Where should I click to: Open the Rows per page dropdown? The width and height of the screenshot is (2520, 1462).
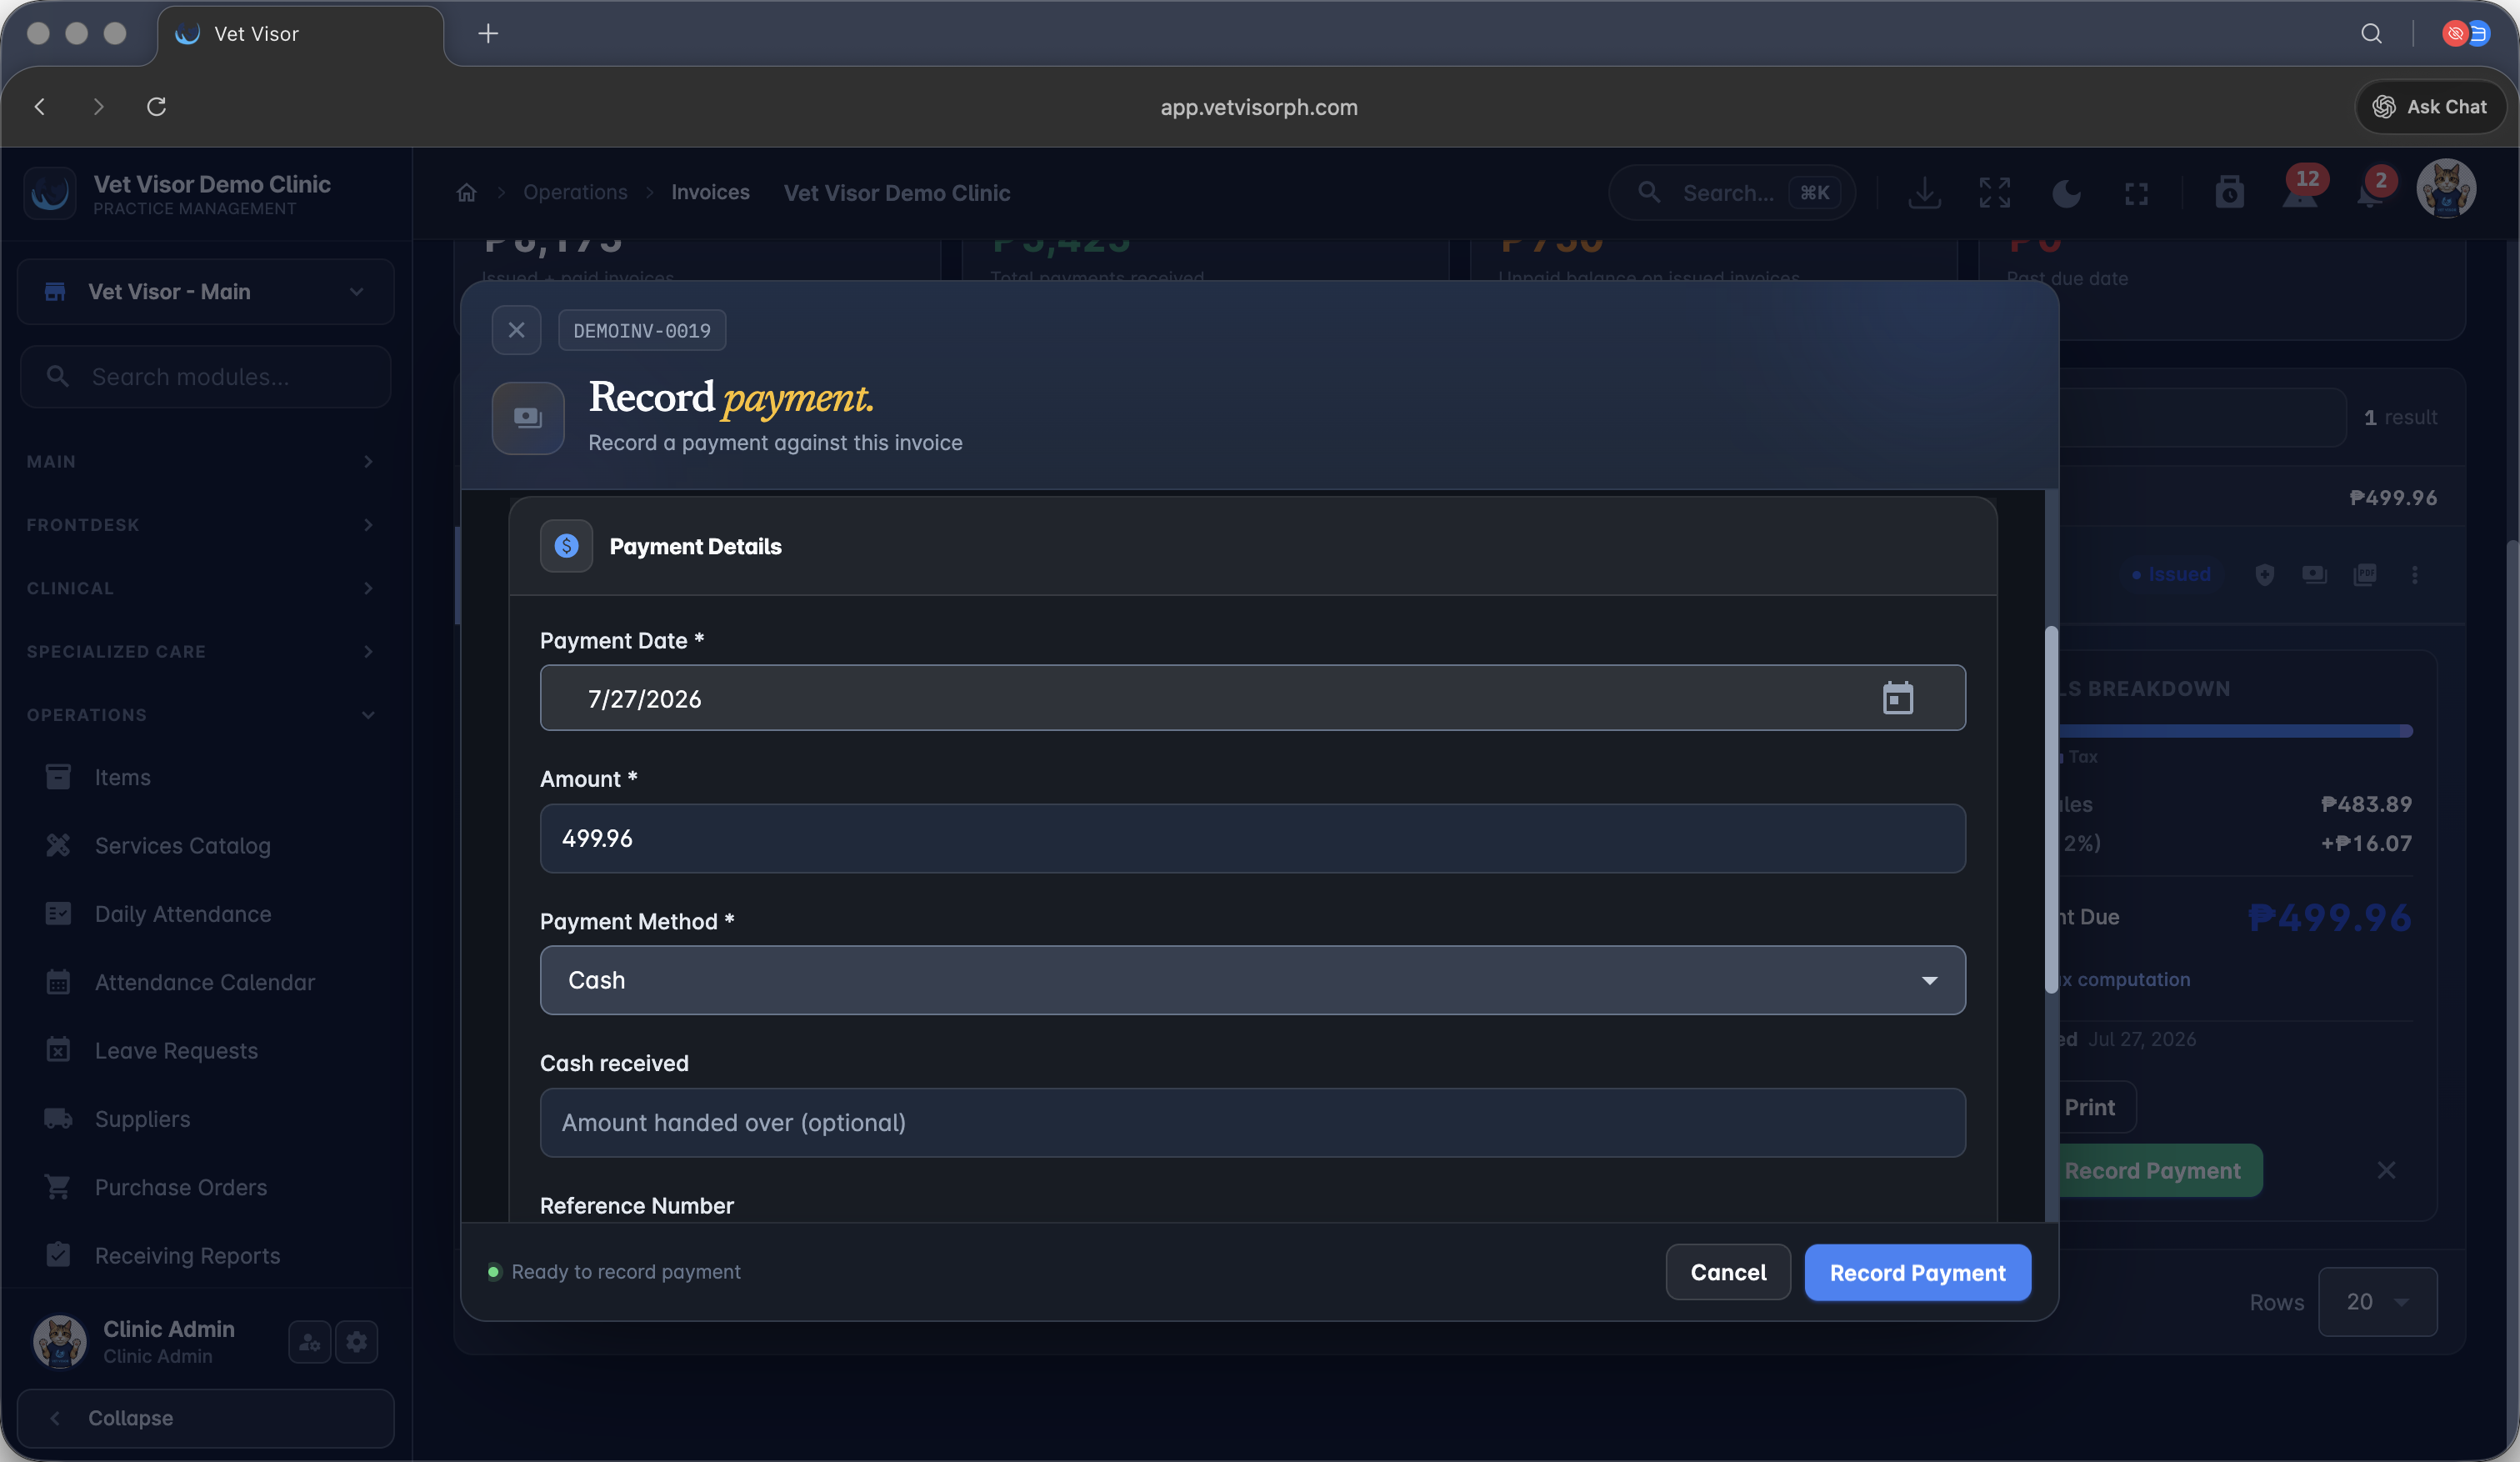[2377, 1302]
